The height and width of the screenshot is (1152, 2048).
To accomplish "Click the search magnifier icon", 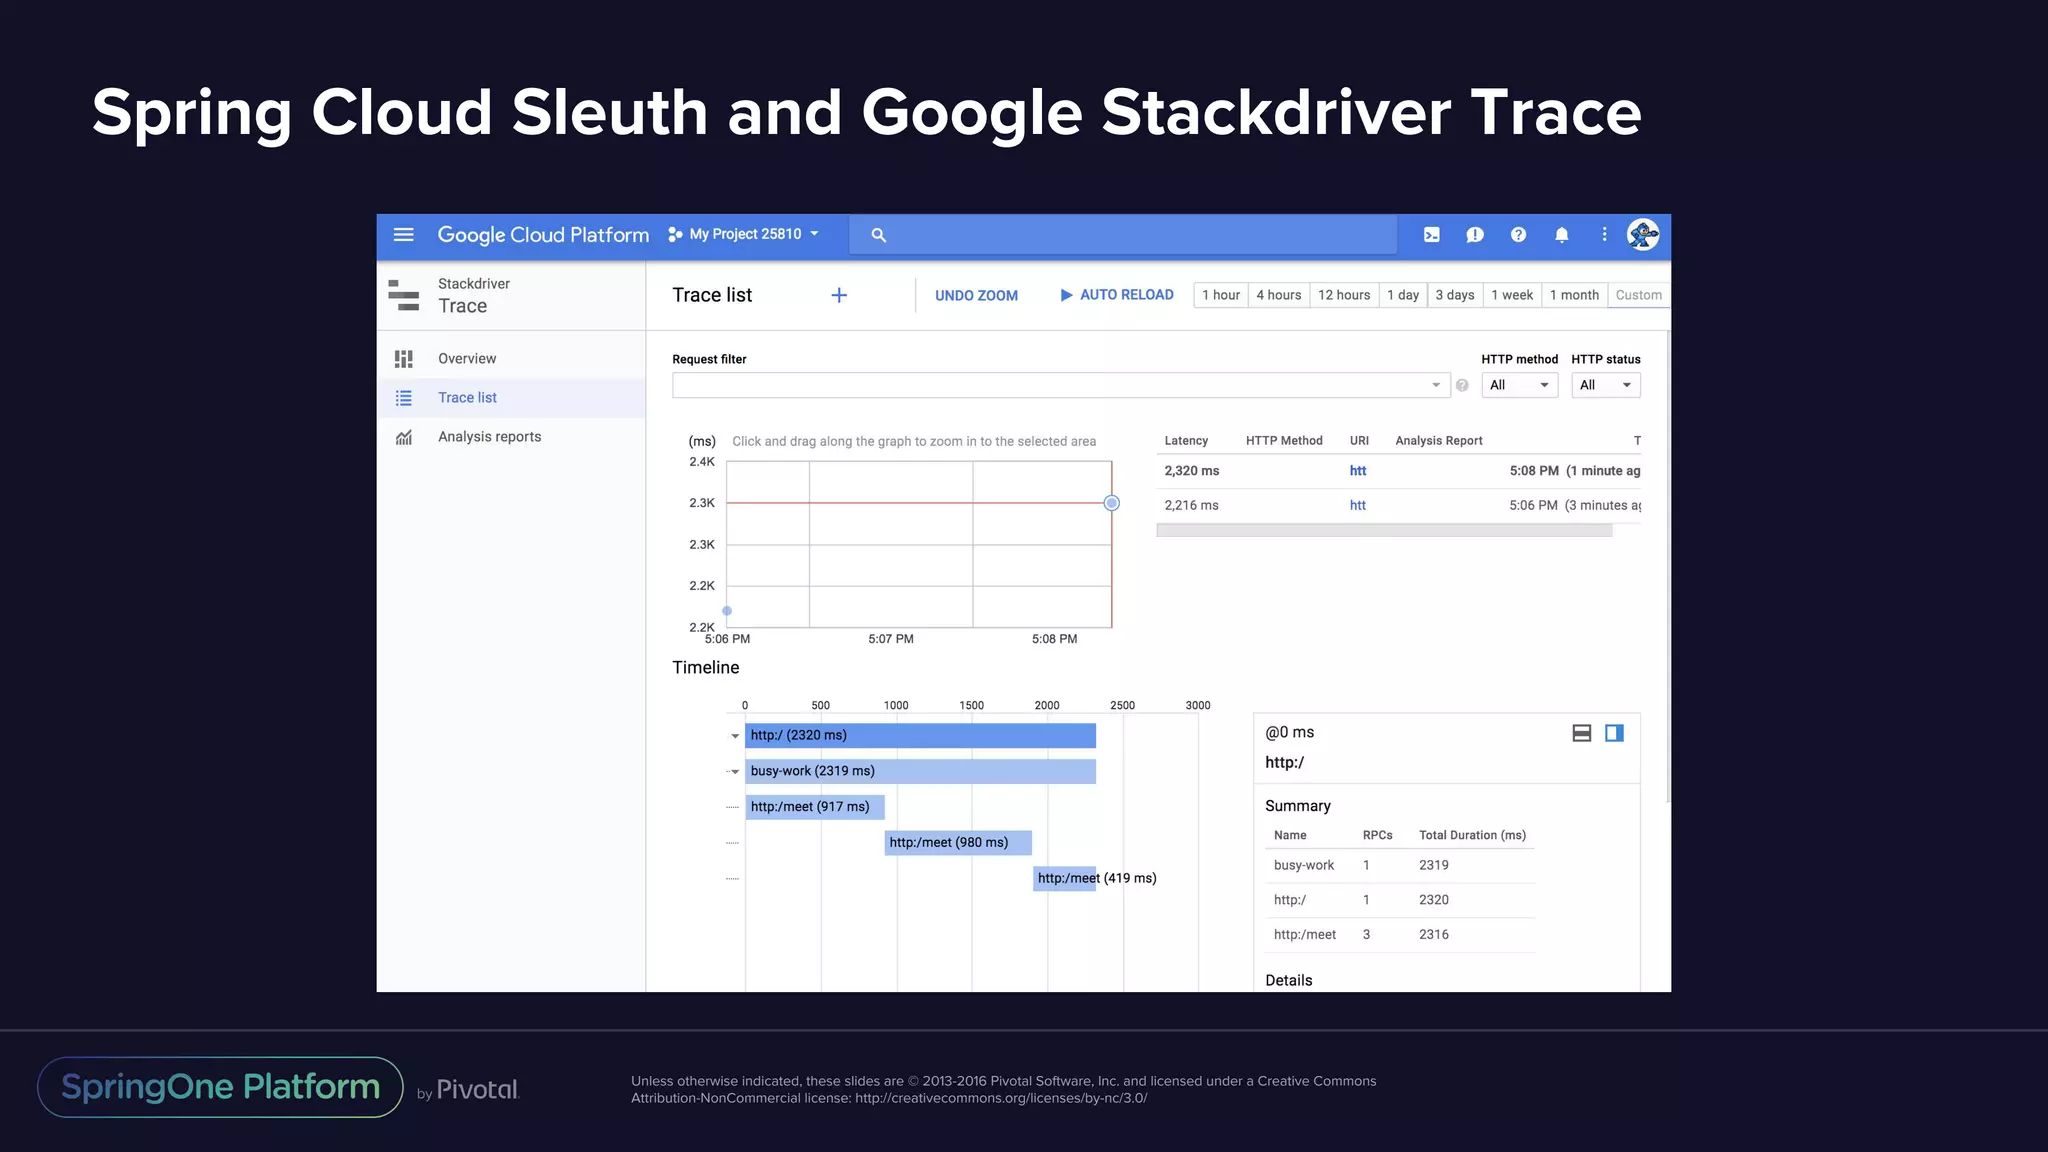I will (878, 235).
